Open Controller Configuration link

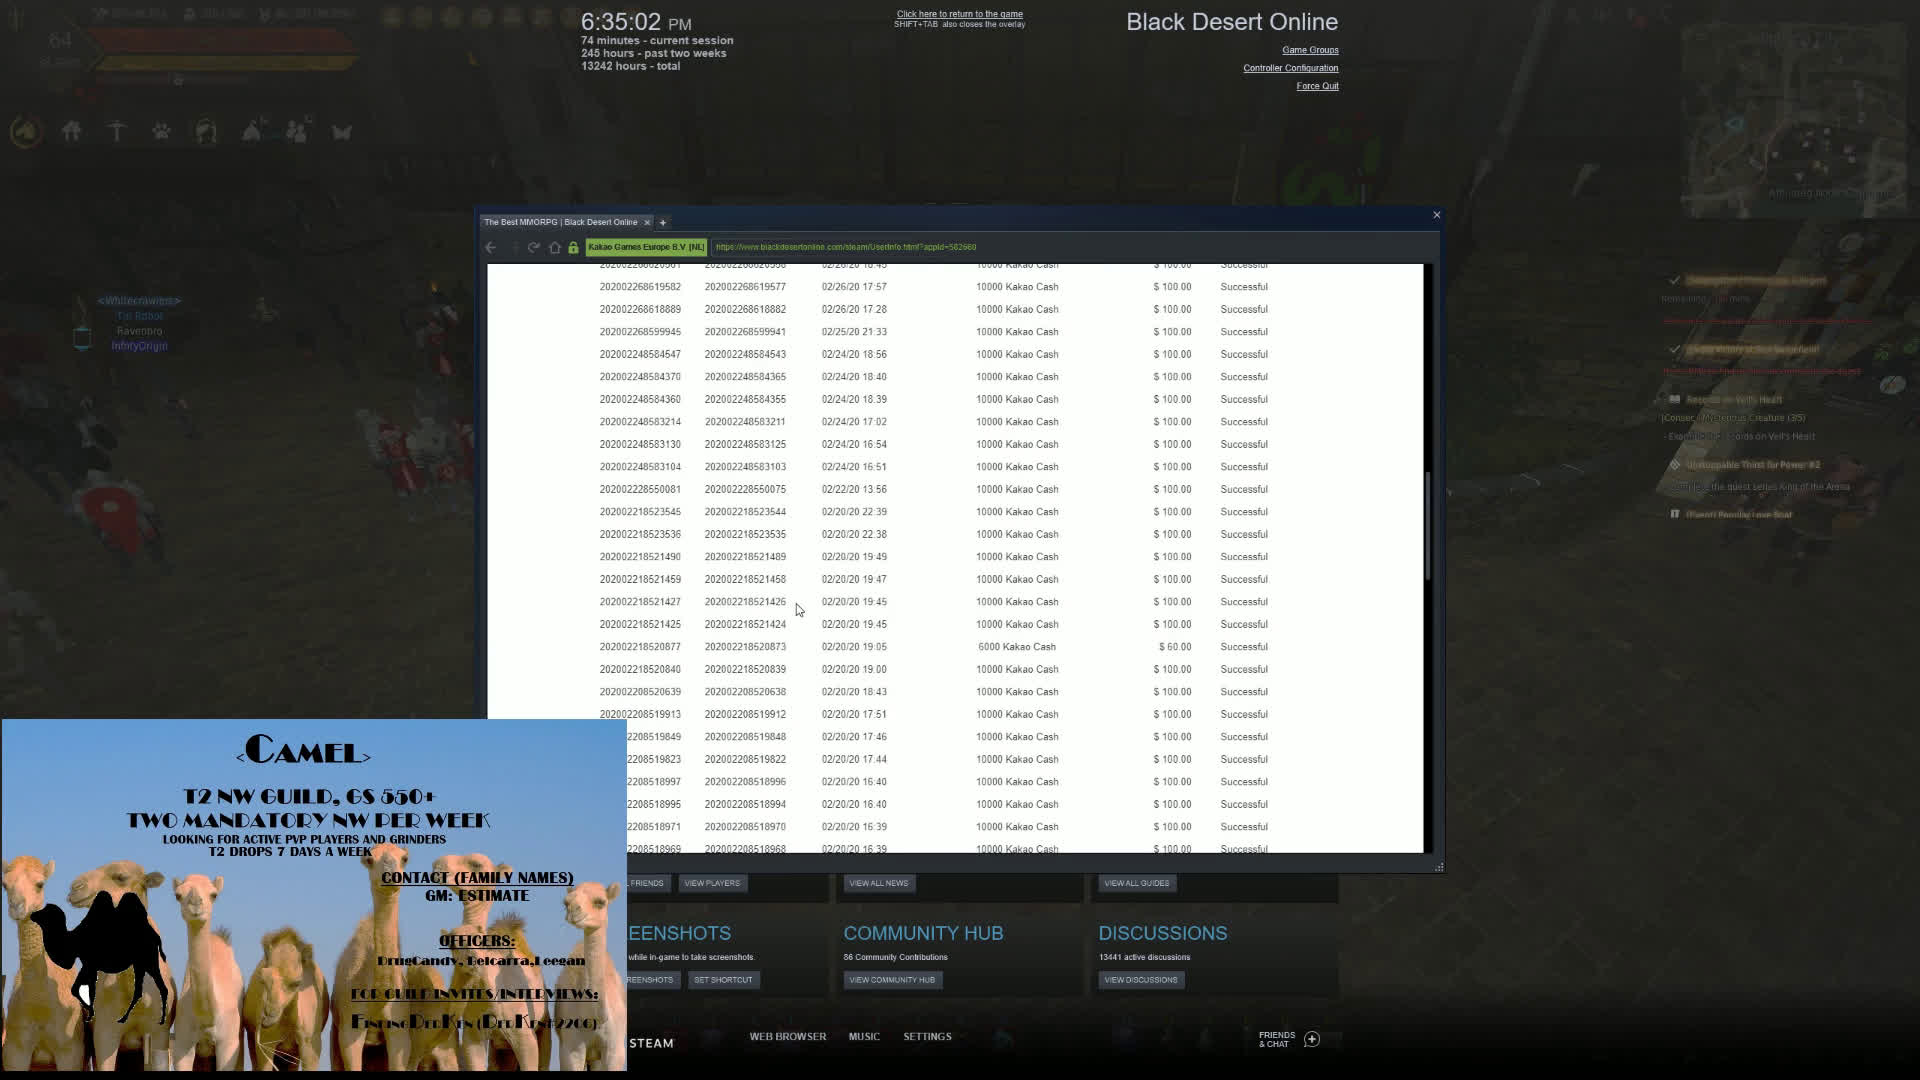point(1290,68)
